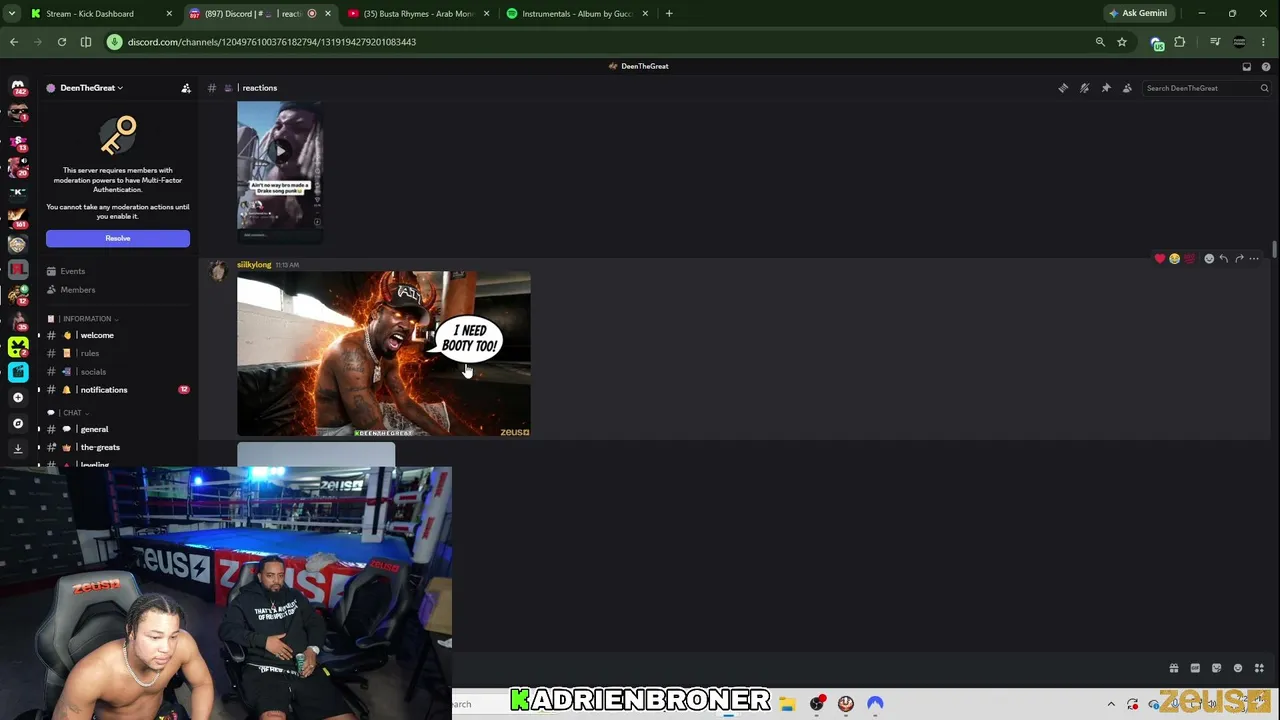Open the VPN extension with US badge
The image size is (1280, 720).
pyautogui.click(x=1157, y=43)
